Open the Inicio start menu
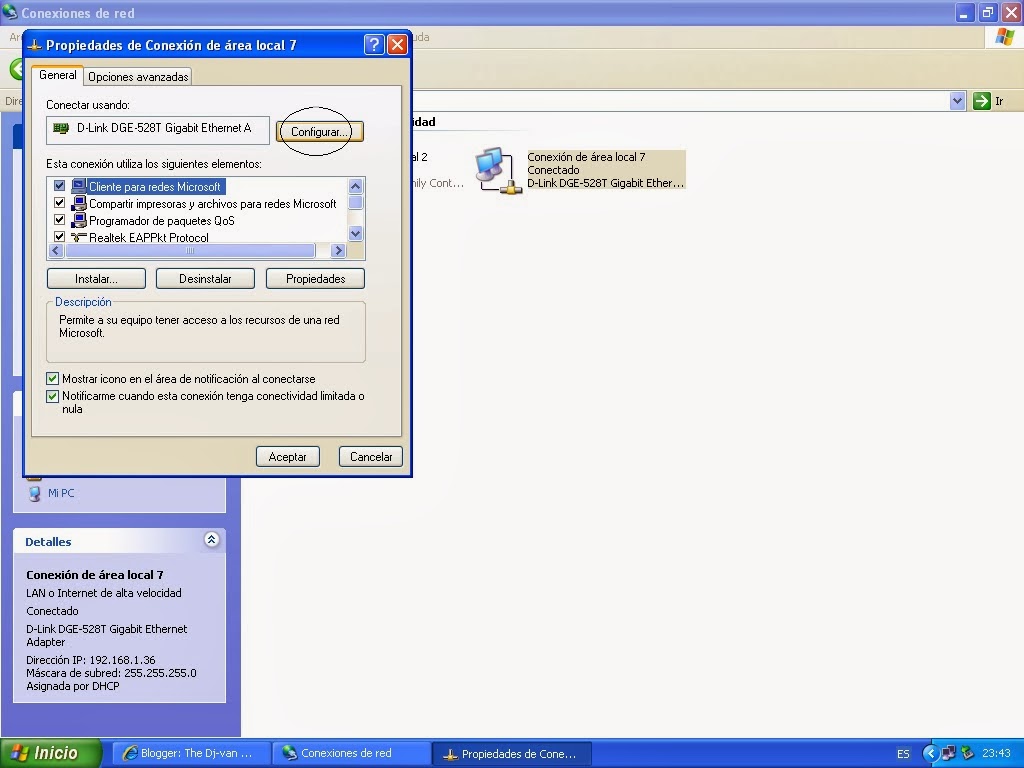Screen dimensions: 1024x768 click(51, 753)
